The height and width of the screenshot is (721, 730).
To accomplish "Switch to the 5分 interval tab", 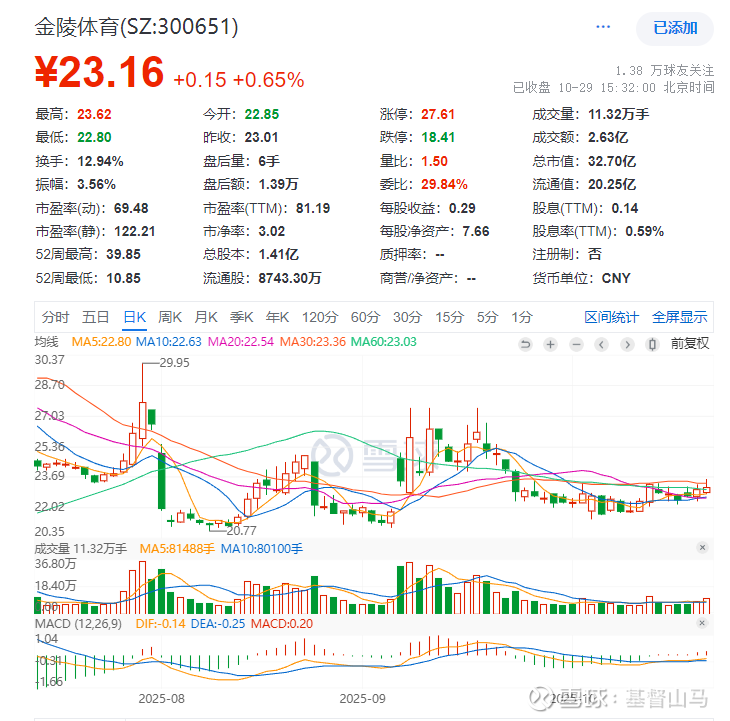I will (487, 317).
